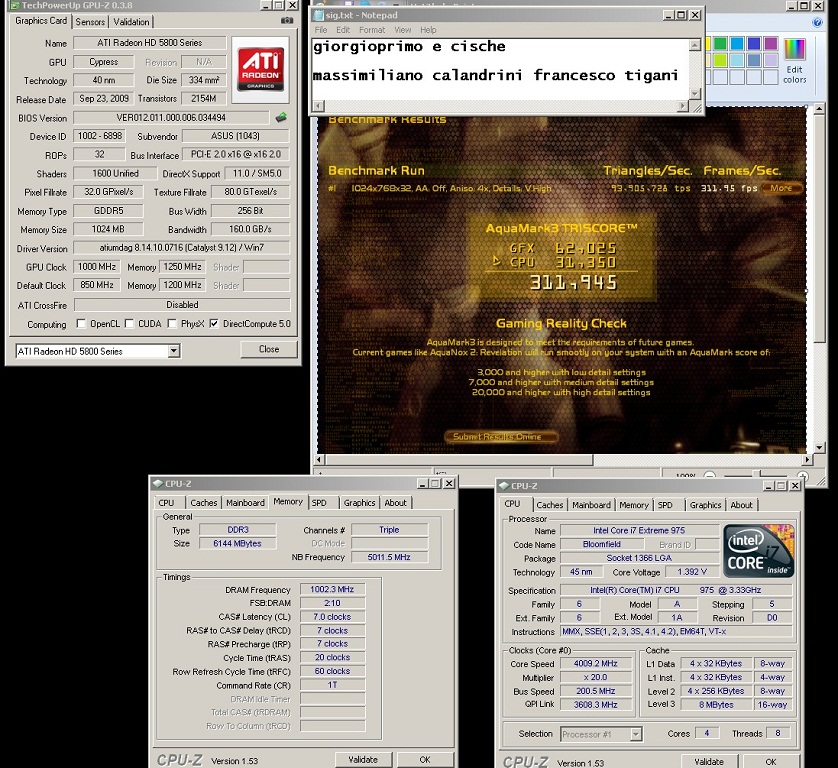Open the Edit menu in Notepad

(343, 30)
